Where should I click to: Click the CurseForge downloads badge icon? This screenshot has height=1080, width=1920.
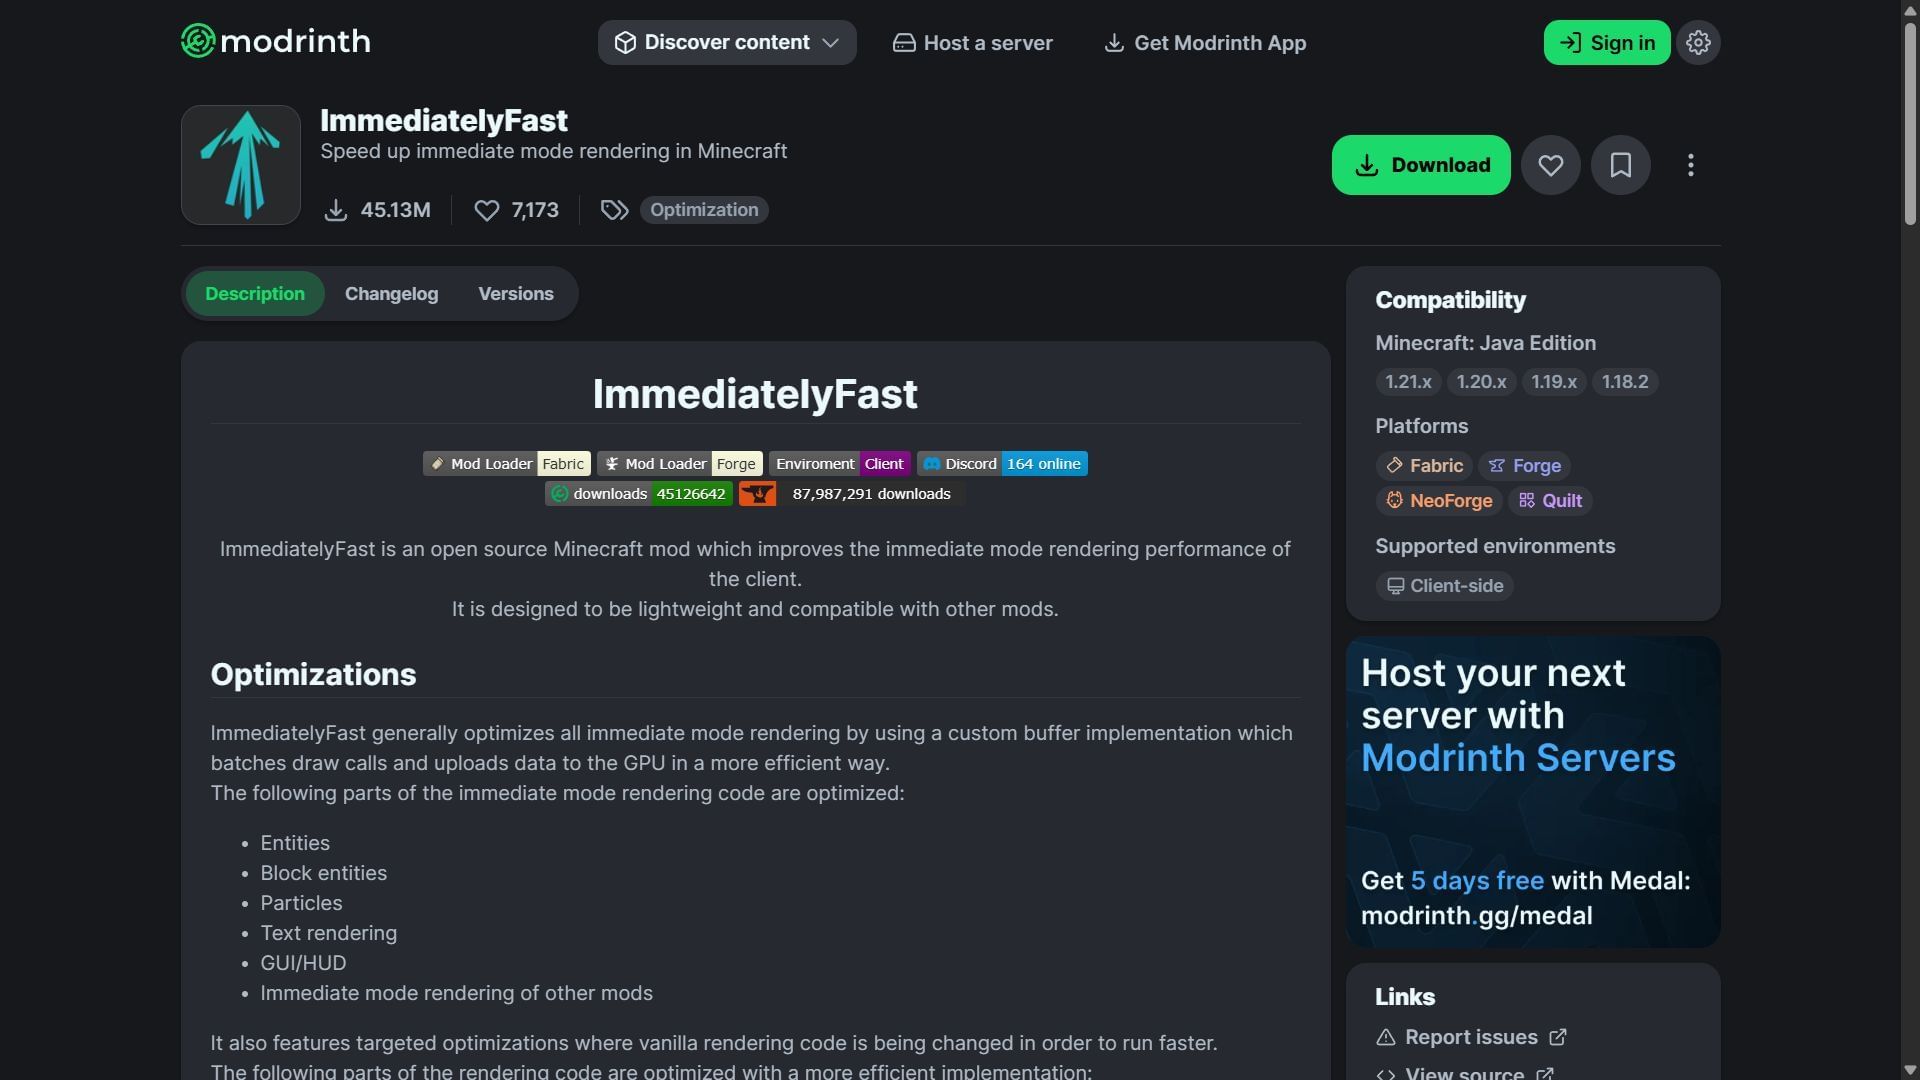pos(757,494)
